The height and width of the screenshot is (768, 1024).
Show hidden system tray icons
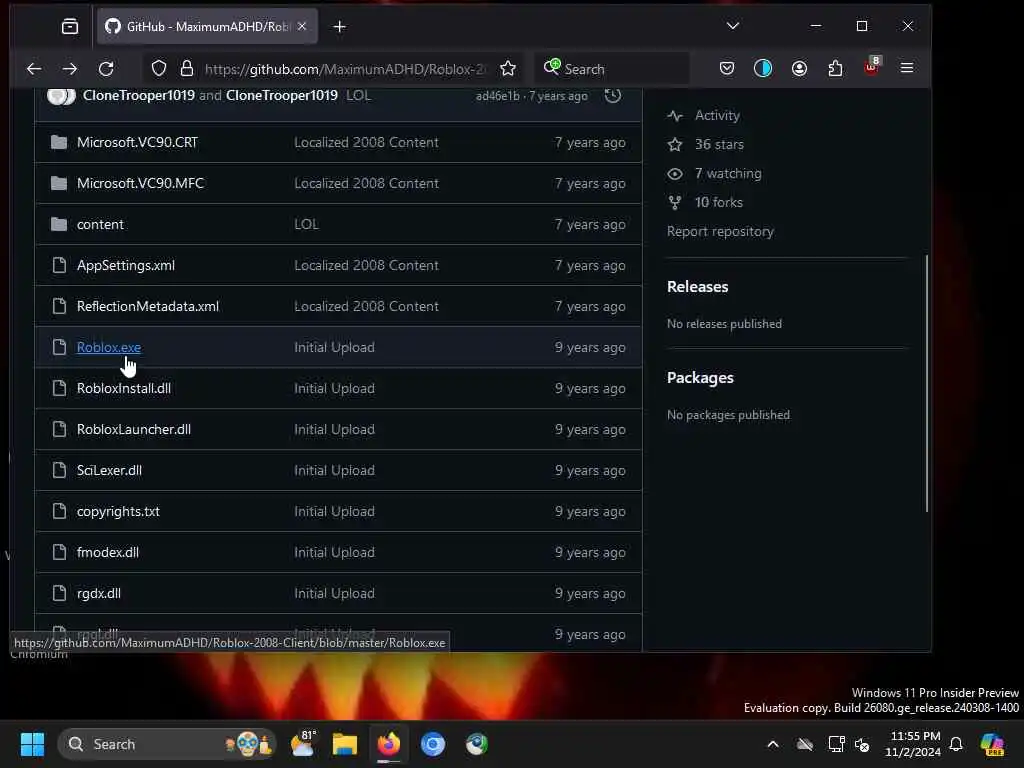(x=773, y=744)
